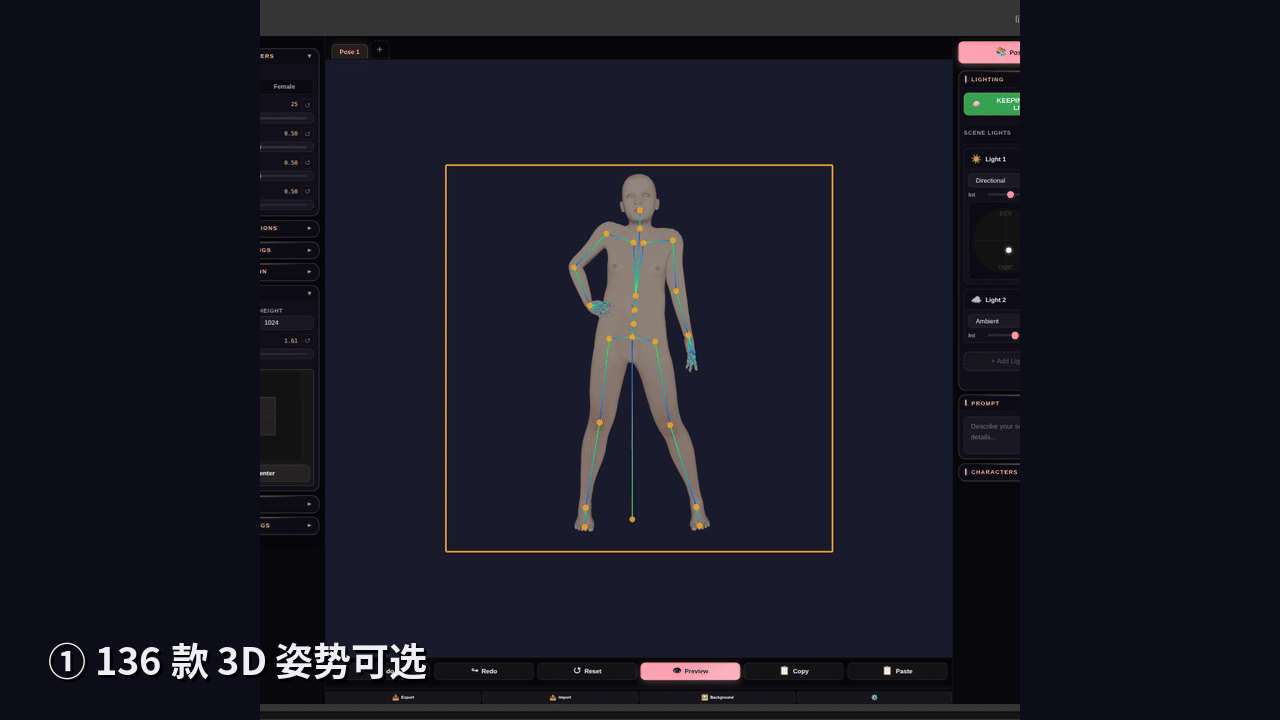Reset the 25 value in left panel
Image resolution: width=1280 pixels, height=720 pixels.
pyautogui.click(x=307, y=104)
